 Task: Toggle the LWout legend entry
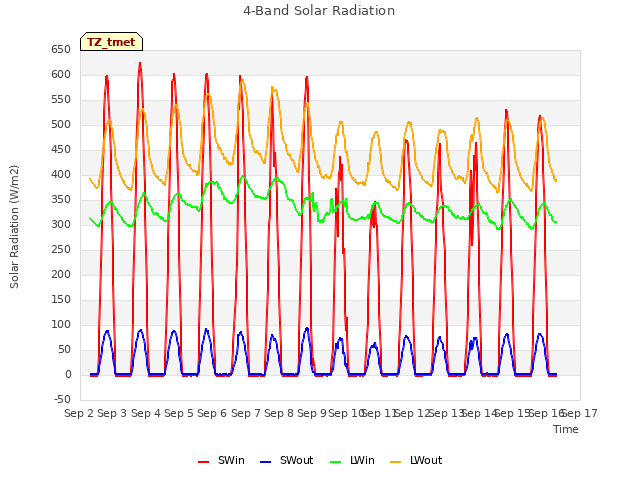(416, 460)
